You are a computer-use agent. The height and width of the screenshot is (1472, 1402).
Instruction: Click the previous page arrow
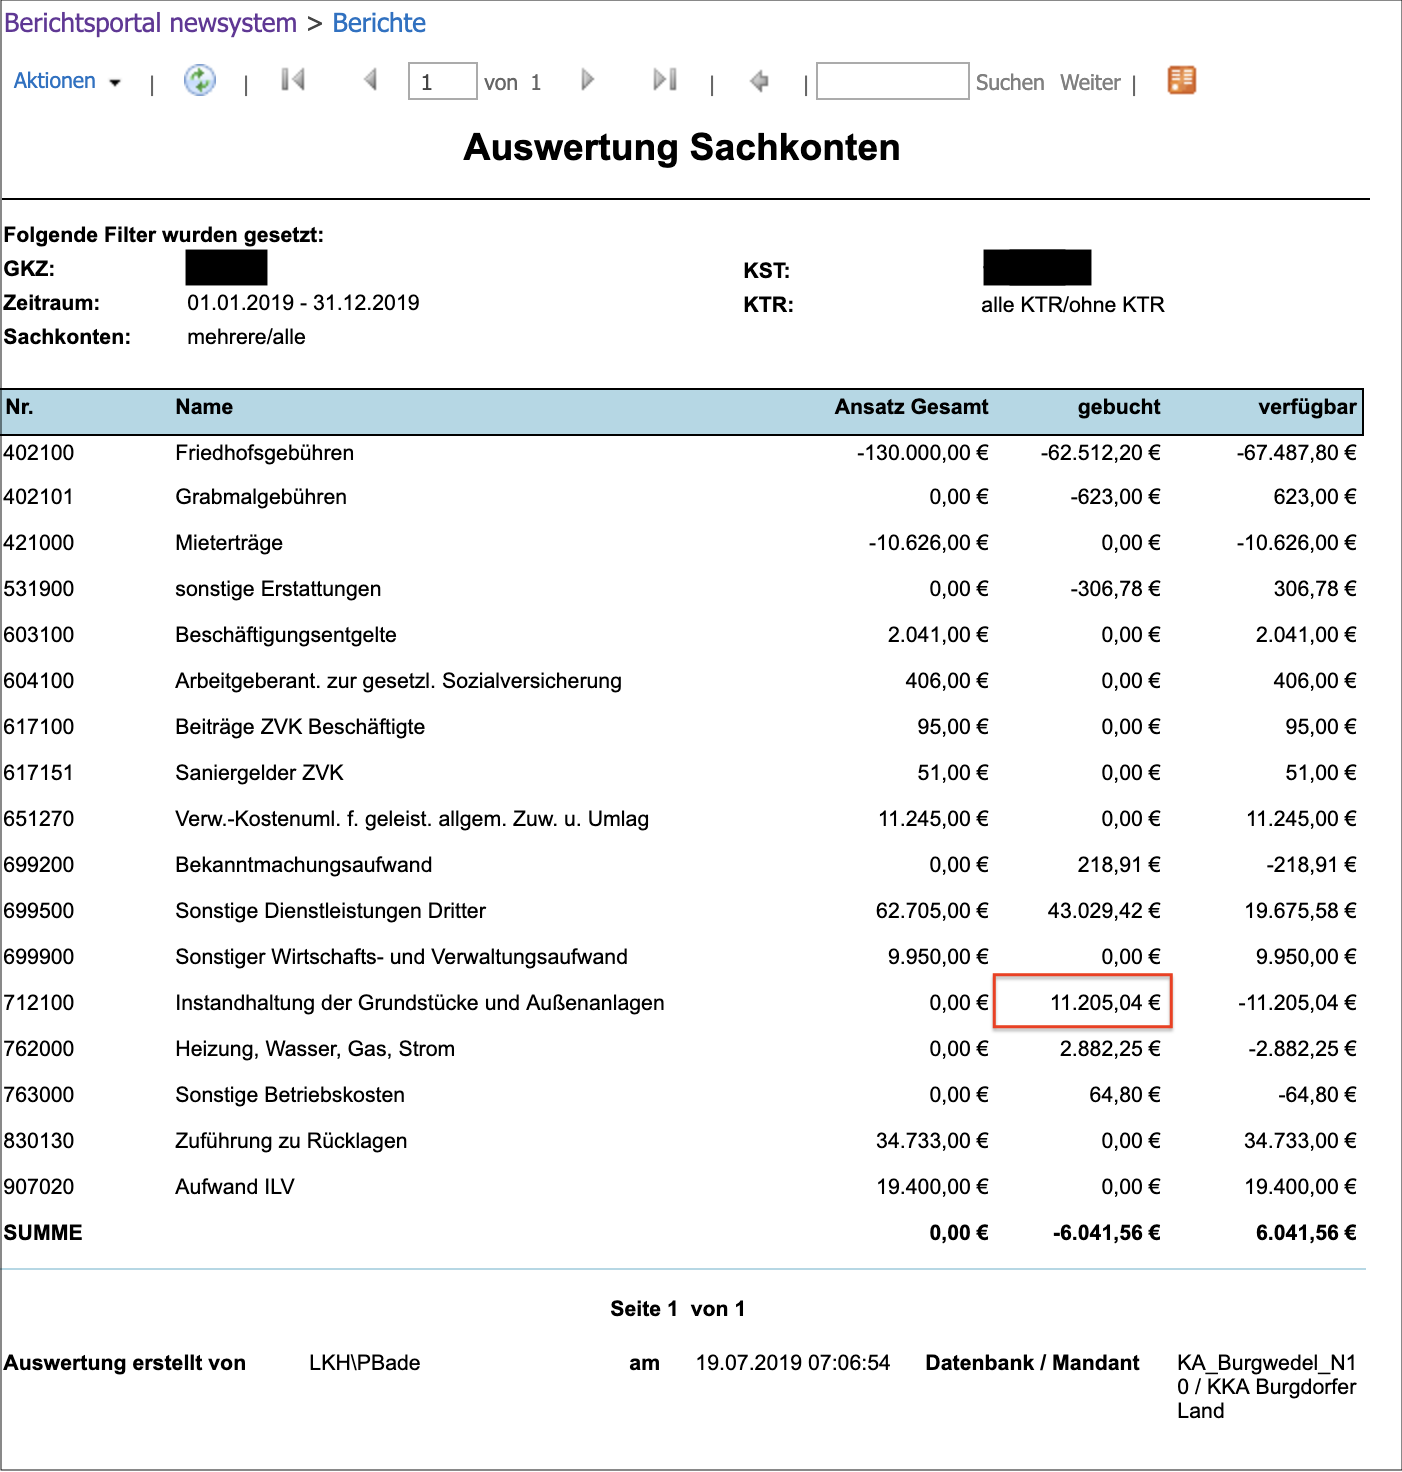pos(370,80)
